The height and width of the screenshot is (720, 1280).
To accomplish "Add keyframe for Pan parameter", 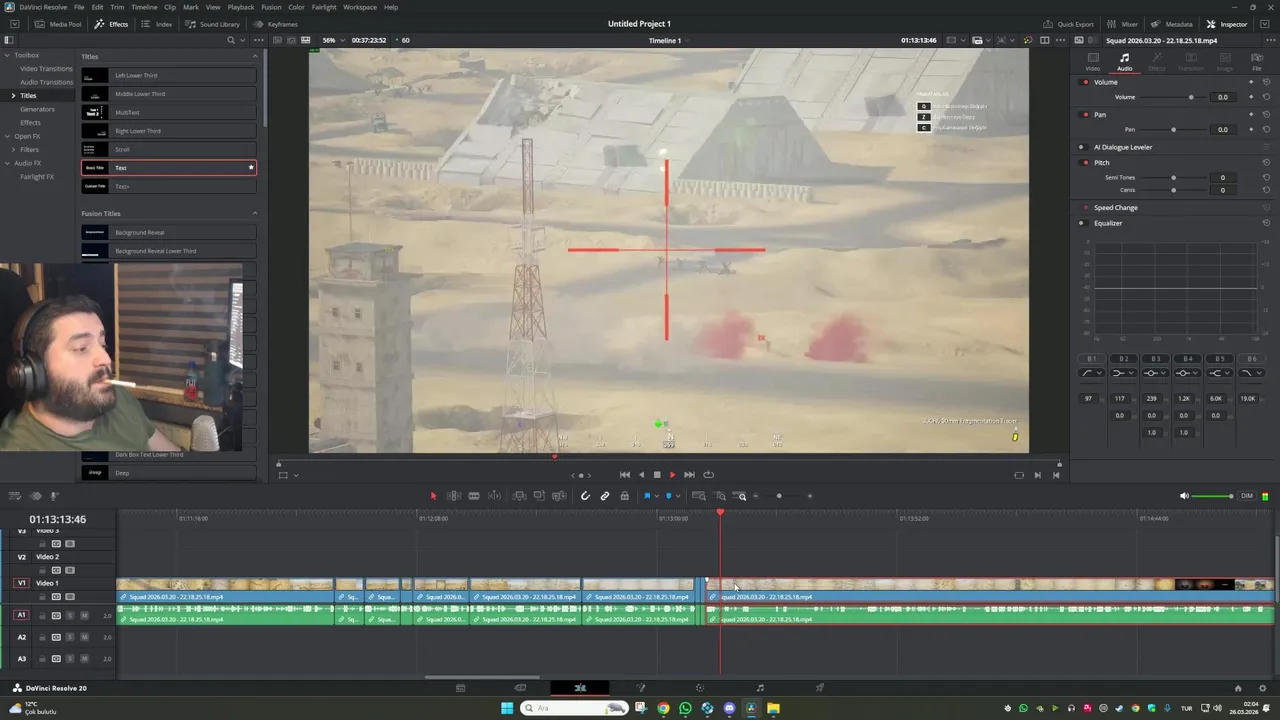I will click(x=1251, y=129).
